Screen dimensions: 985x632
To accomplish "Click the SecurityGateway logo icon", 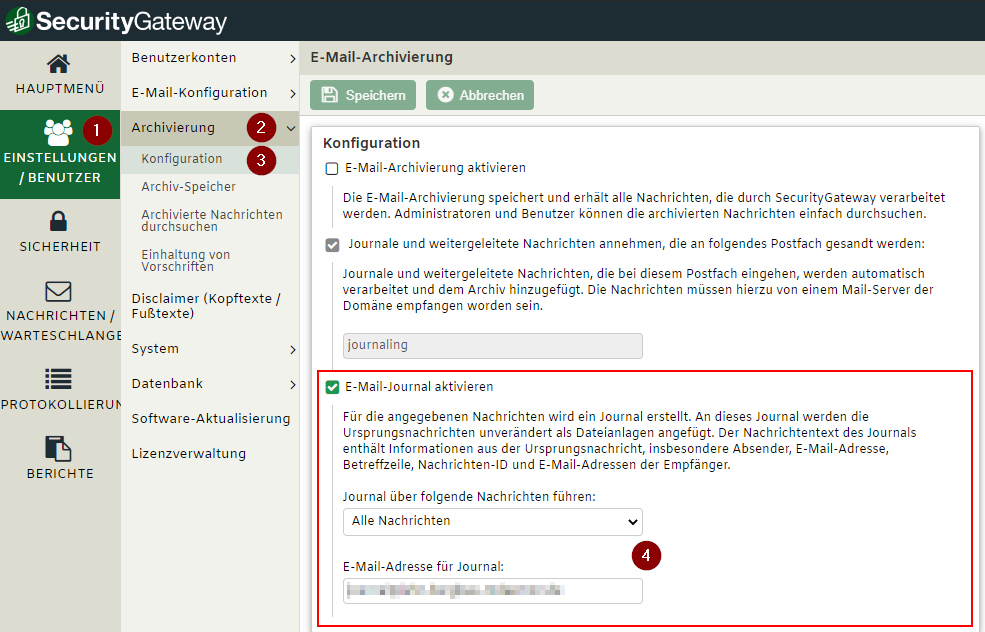I will (20, 20).
